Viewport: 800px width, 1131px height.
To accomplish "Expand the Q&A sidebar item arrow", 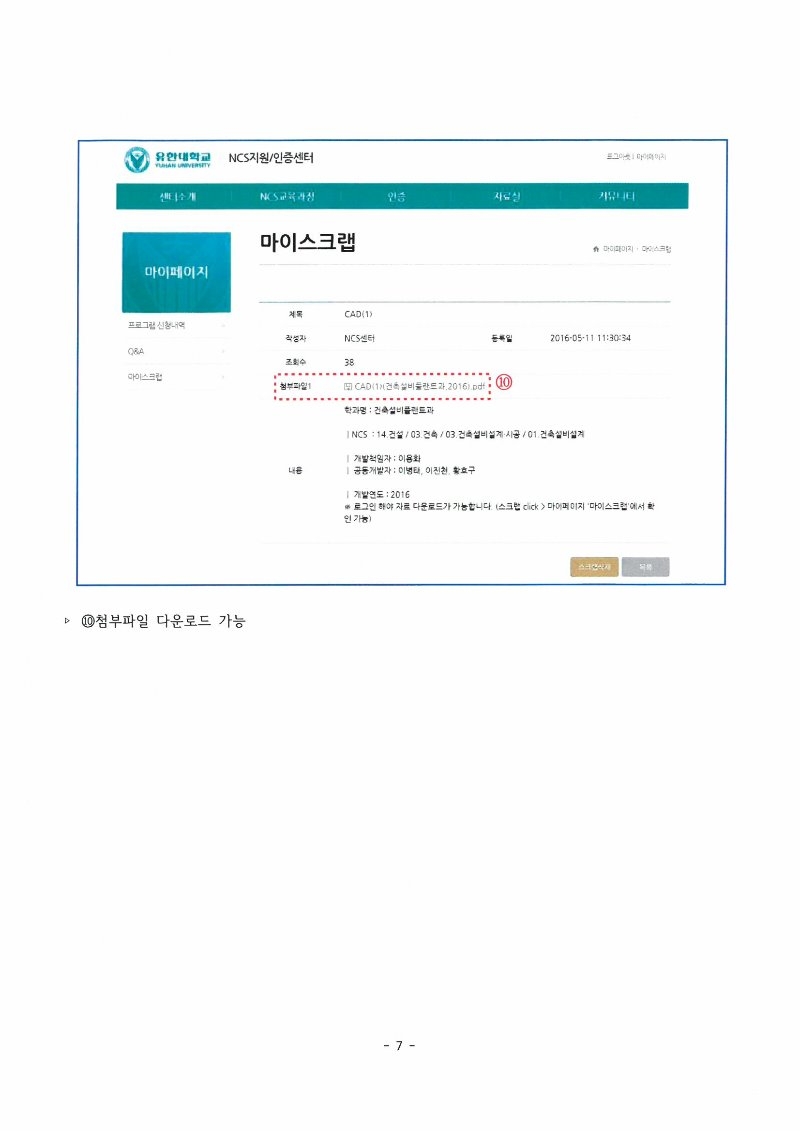I will point(223,352).
